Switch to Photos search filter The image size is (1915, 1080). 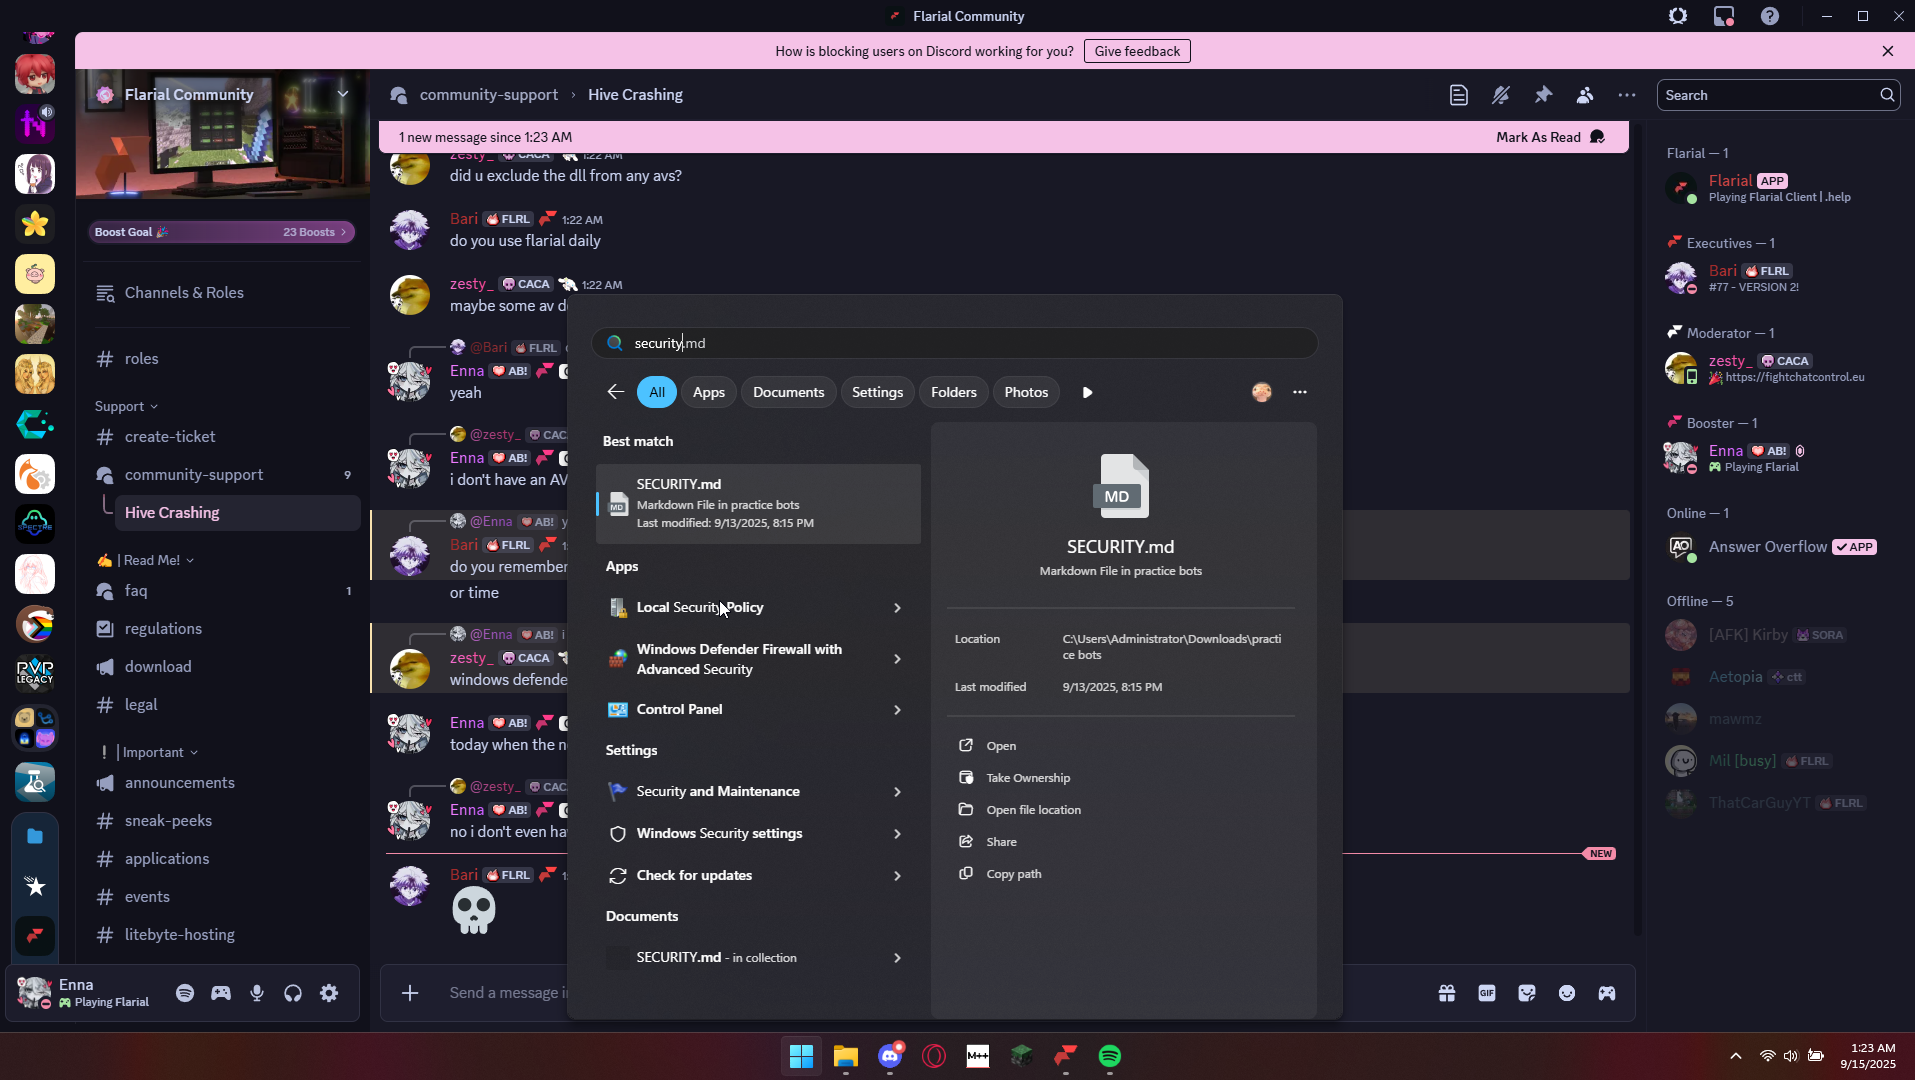(x=1026, y=392)
